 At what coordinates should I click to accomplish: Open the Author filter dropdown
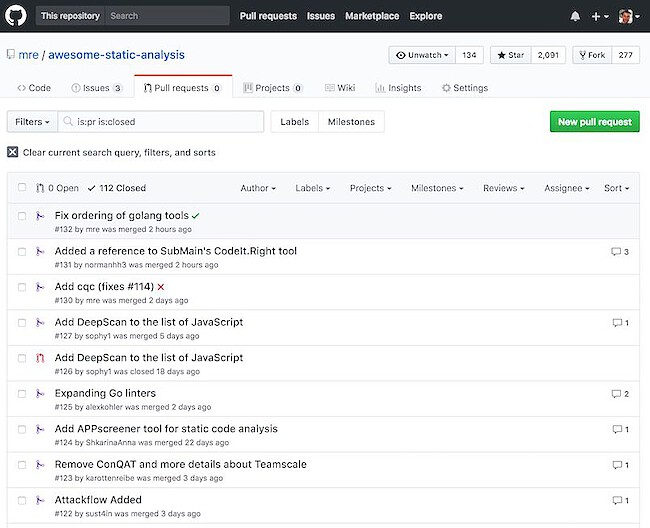(x=258, y=188)
